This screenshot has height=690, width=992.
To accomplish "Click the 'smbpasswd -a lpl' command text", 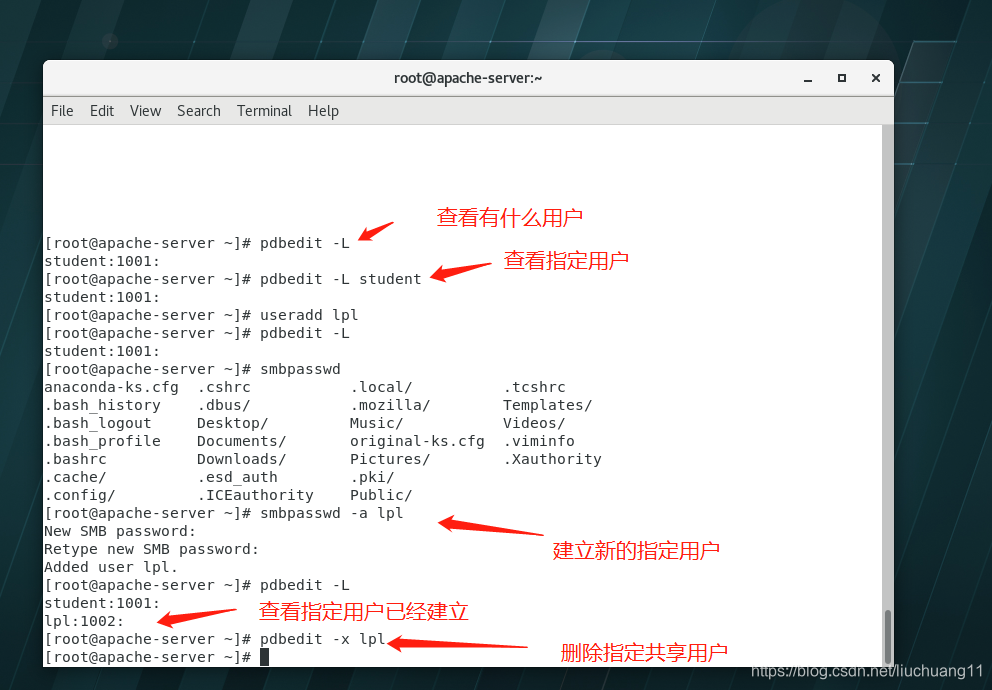I will (332, 513).
